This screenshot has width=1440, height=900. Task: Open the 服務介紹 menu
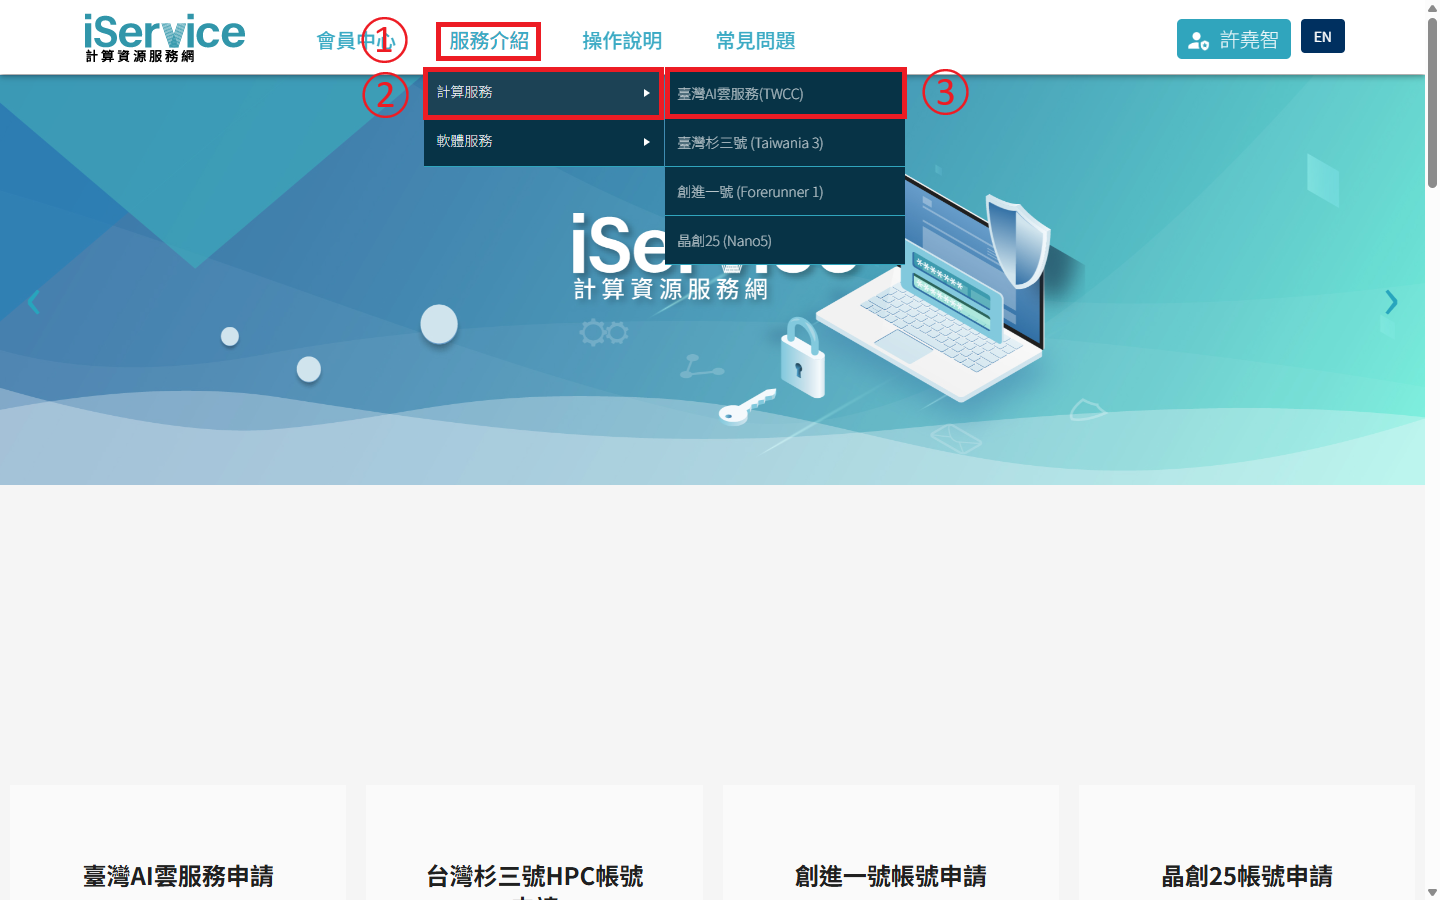489,41
